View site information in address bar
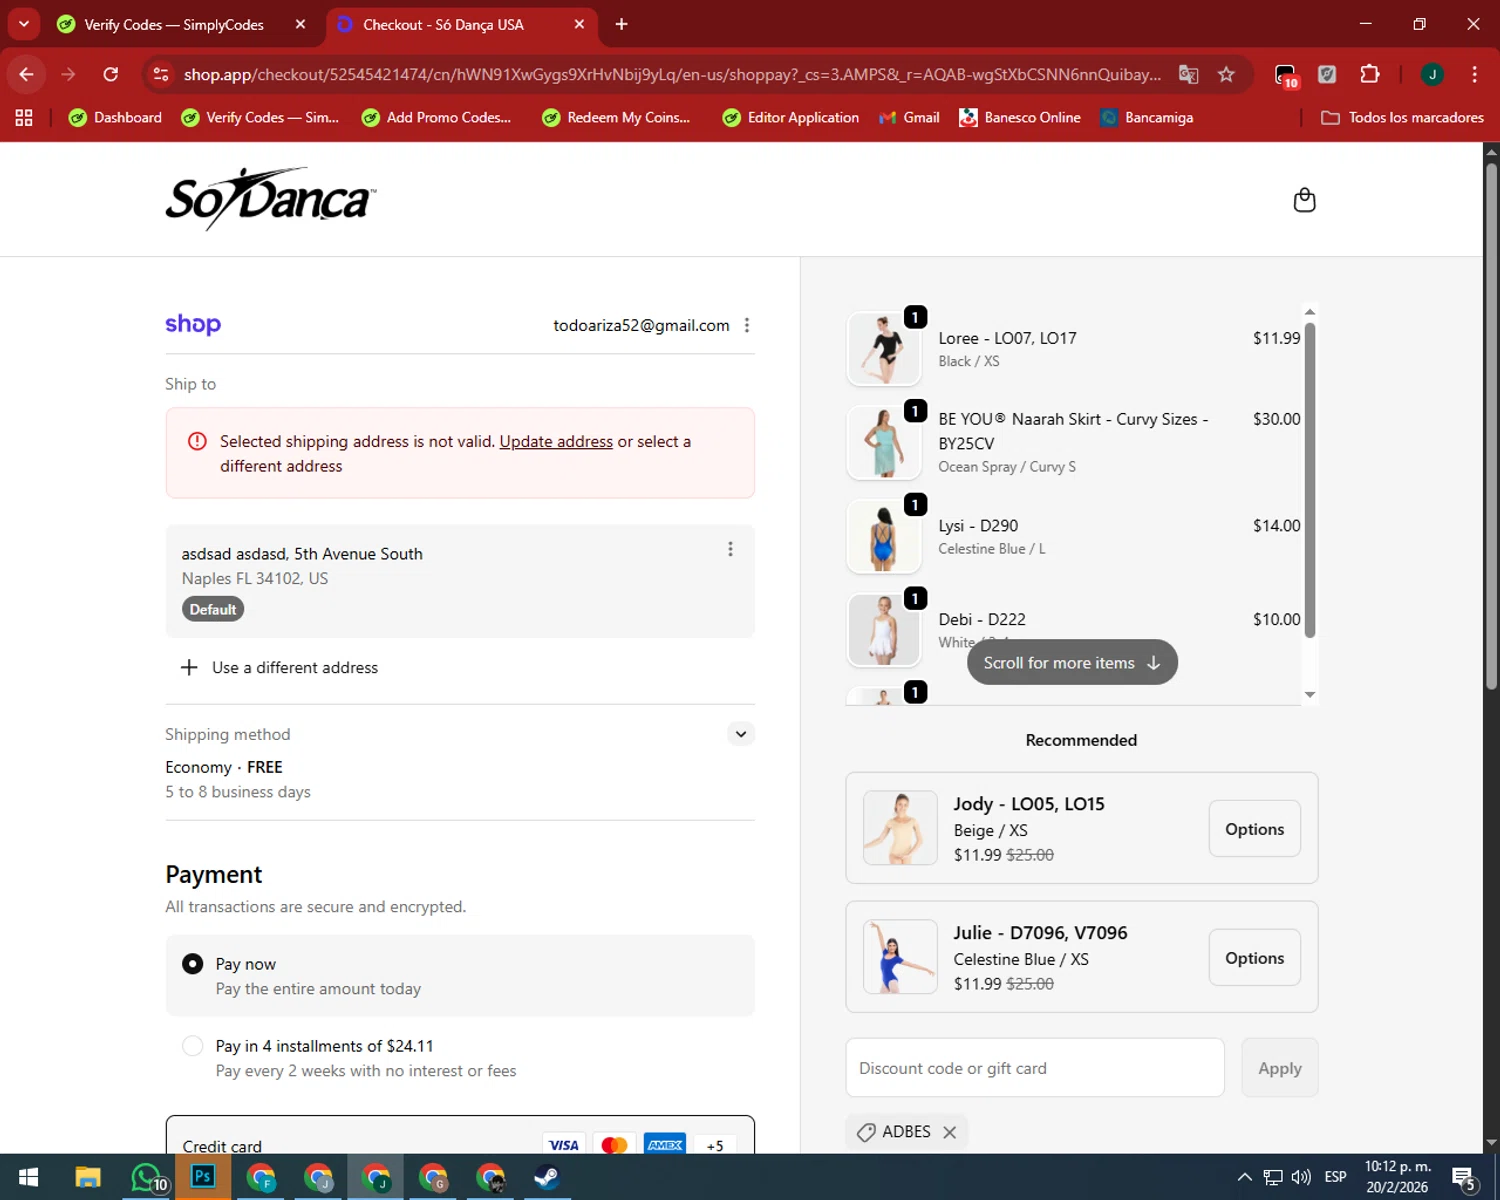 [x=160, y=74]
